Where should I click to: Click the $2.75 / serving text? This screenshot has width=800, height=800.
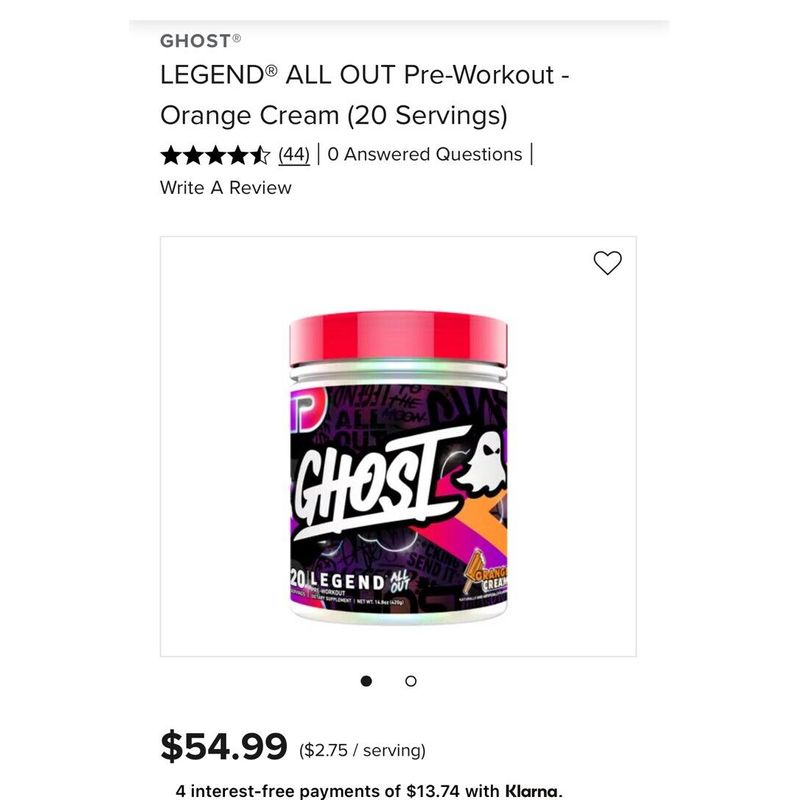click(362, 750)
